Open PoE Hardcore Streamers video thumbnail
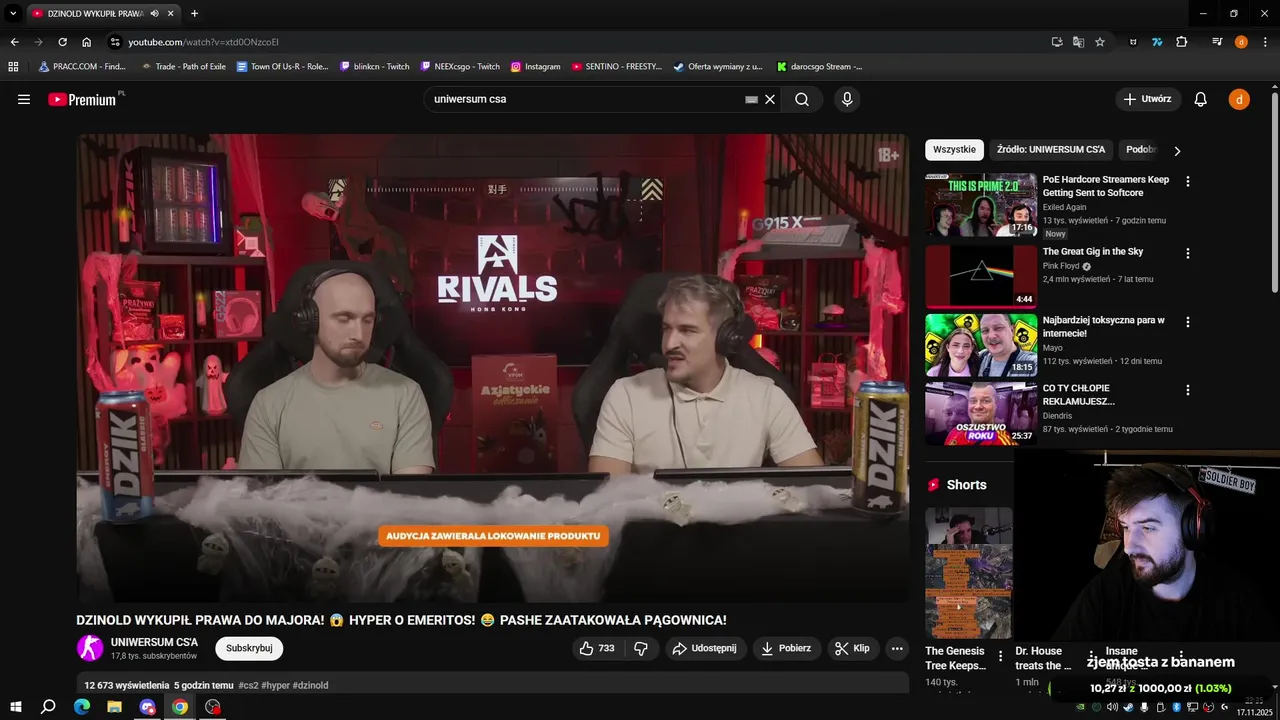The height and width of the screenshot is (720, 1280). tap(981, 205)
